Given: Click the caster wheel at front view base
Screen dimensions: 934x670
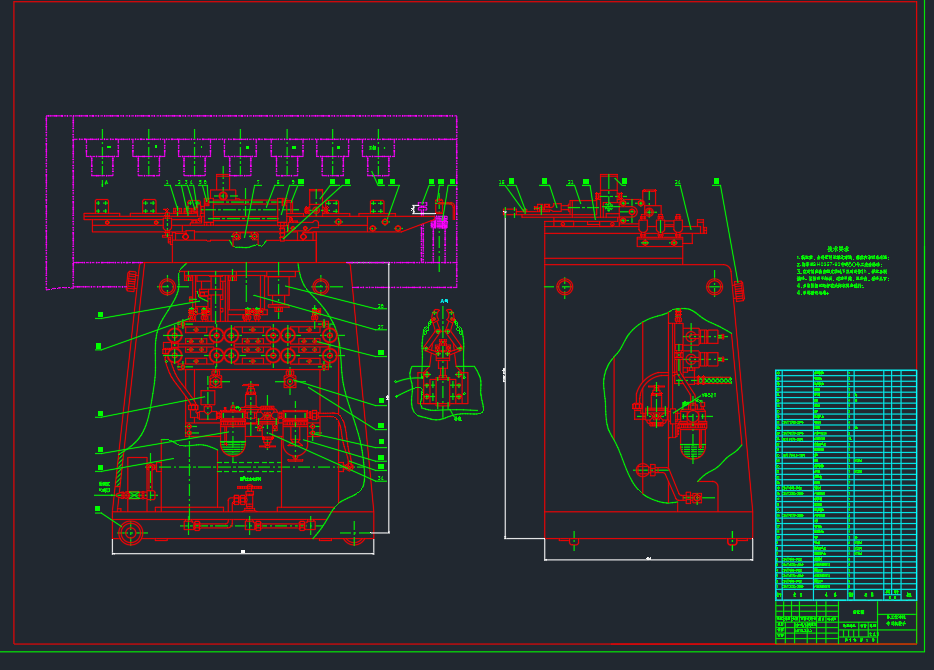Looking at the screenshot, I should (130, 532).
